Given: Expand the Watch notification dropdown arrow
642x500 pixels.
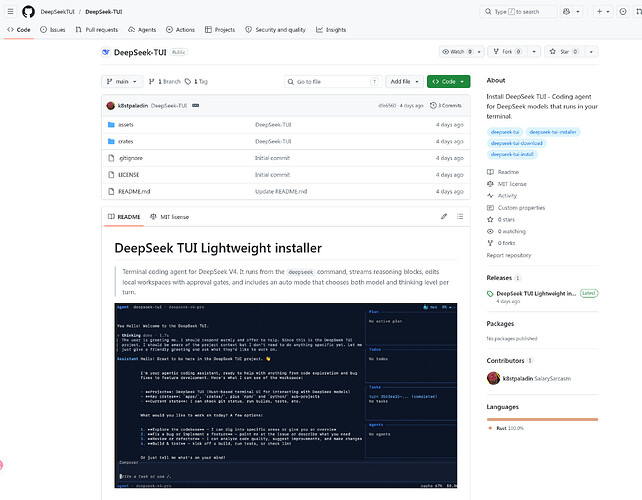Looking at the screenshot, I should [x=479, y=52].
